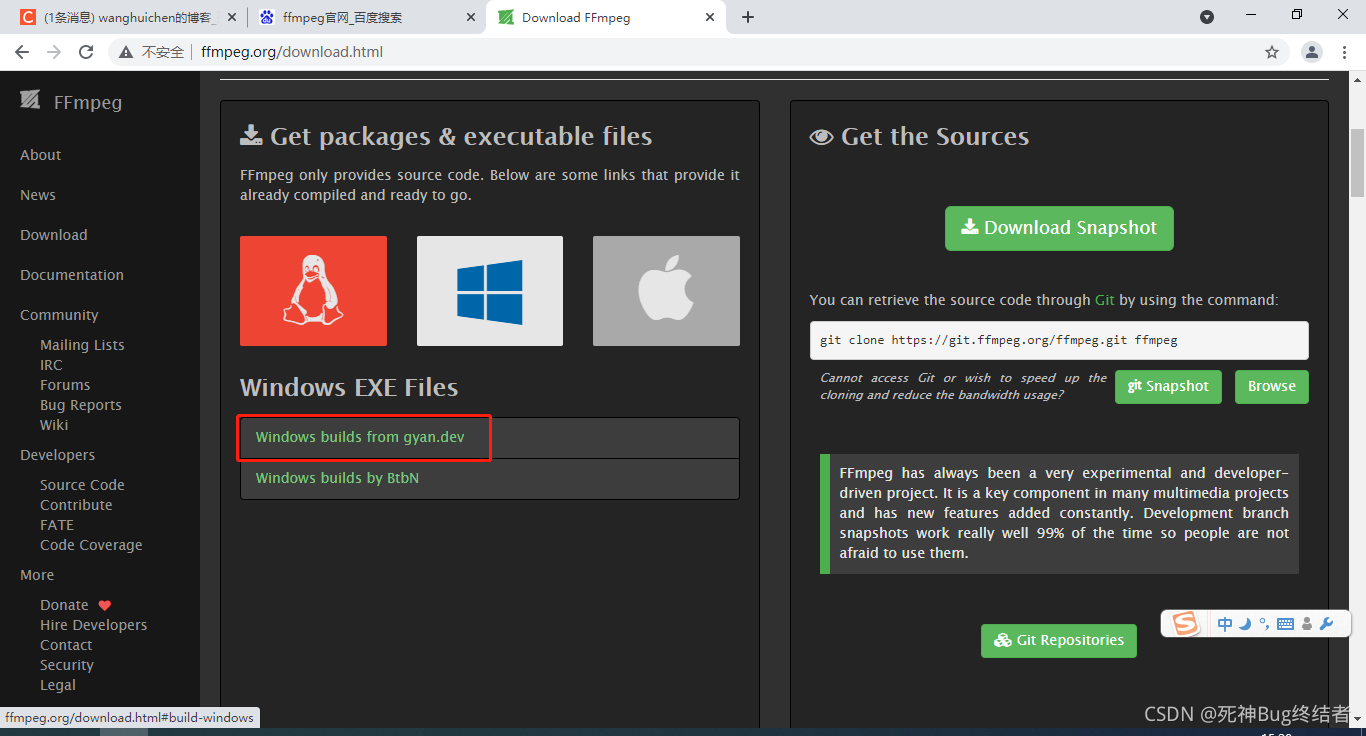Screen dimensions: 1366x736
Task: Close the Download FFmpeg tab
Action: [x=711, y=17]
